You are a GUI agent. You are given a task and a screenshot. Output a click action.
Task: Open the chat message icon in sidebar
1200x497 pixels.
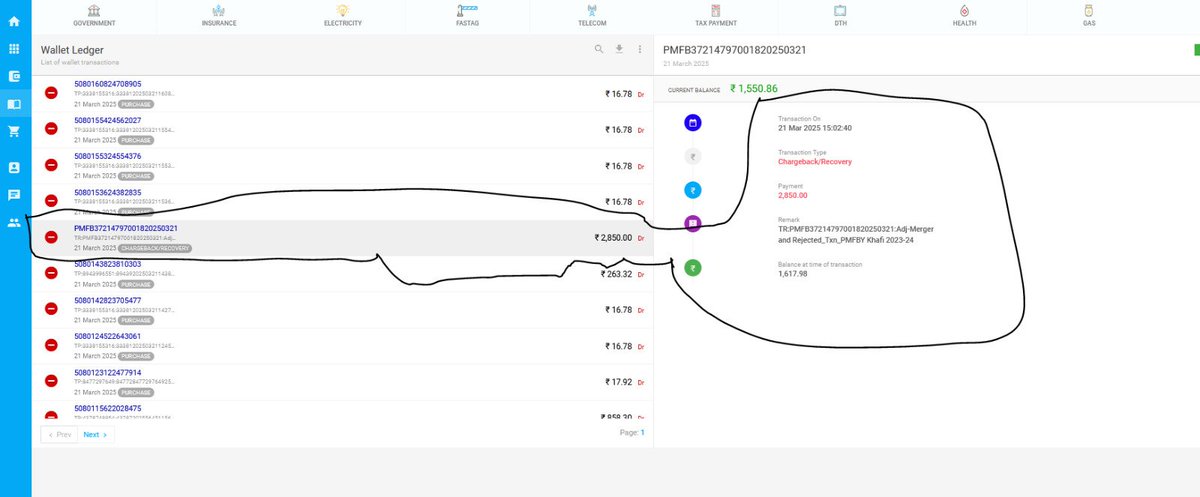[x=14, y=195]
